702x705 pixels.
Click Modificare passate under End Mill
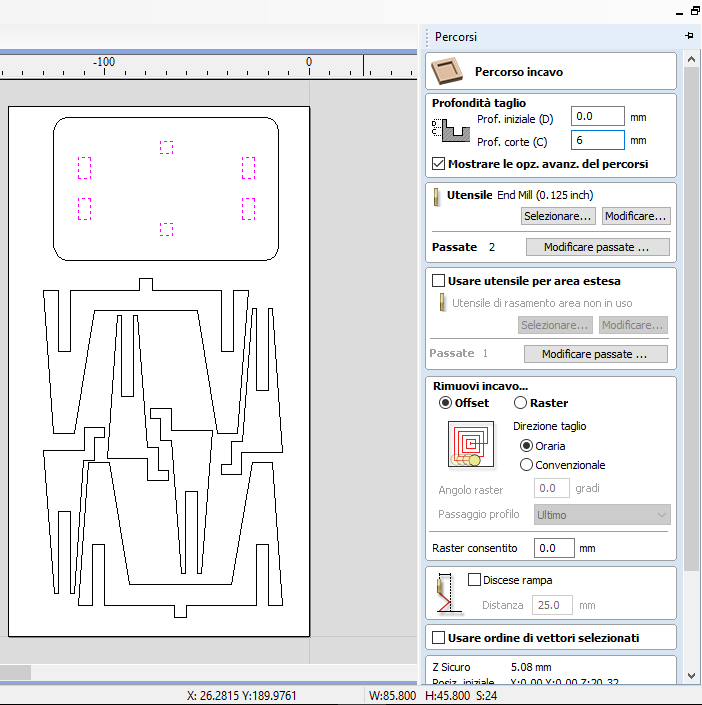pos(598,247)
